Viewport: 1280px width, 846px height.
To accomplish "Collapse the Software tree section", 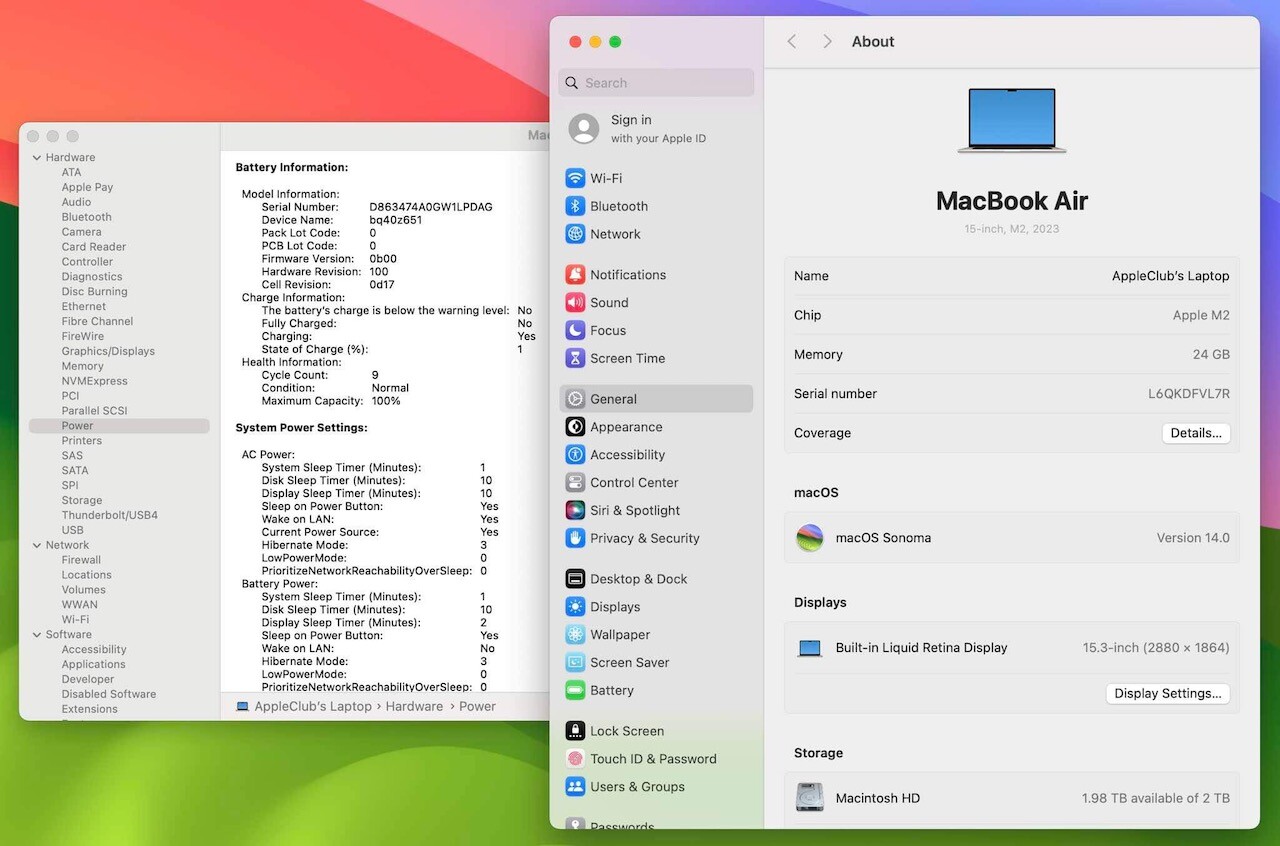I will point(37,635).
